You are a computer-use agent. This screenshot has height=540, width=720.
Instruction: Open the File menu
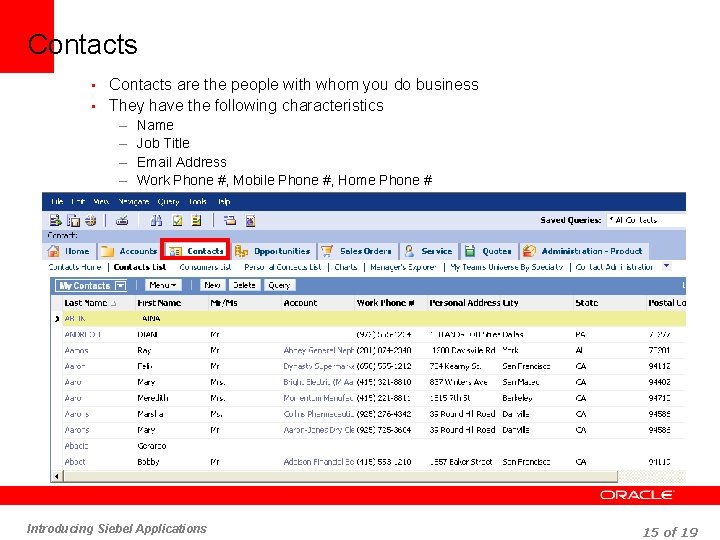(57, 202)
